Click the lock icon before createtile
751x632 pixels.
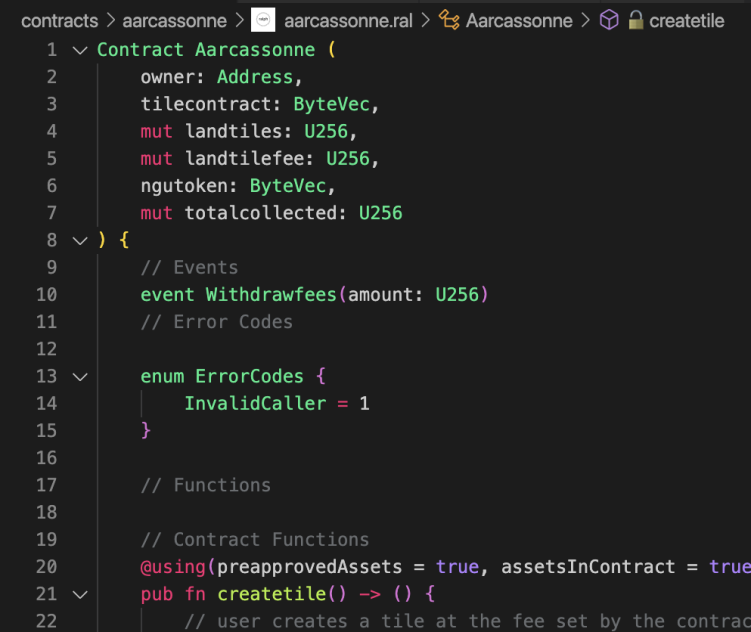pyautogui.click(x=636, y=20)
